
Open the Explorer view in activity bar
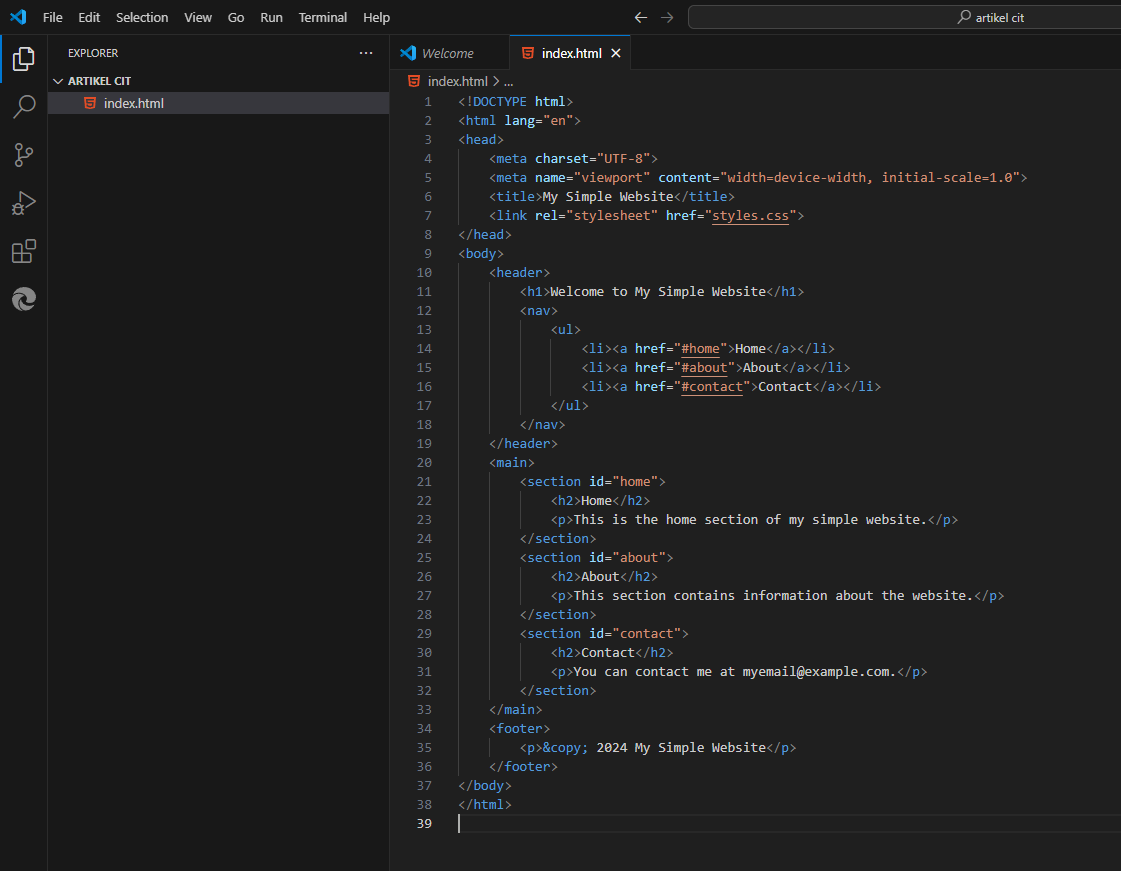tap(23, 58)
